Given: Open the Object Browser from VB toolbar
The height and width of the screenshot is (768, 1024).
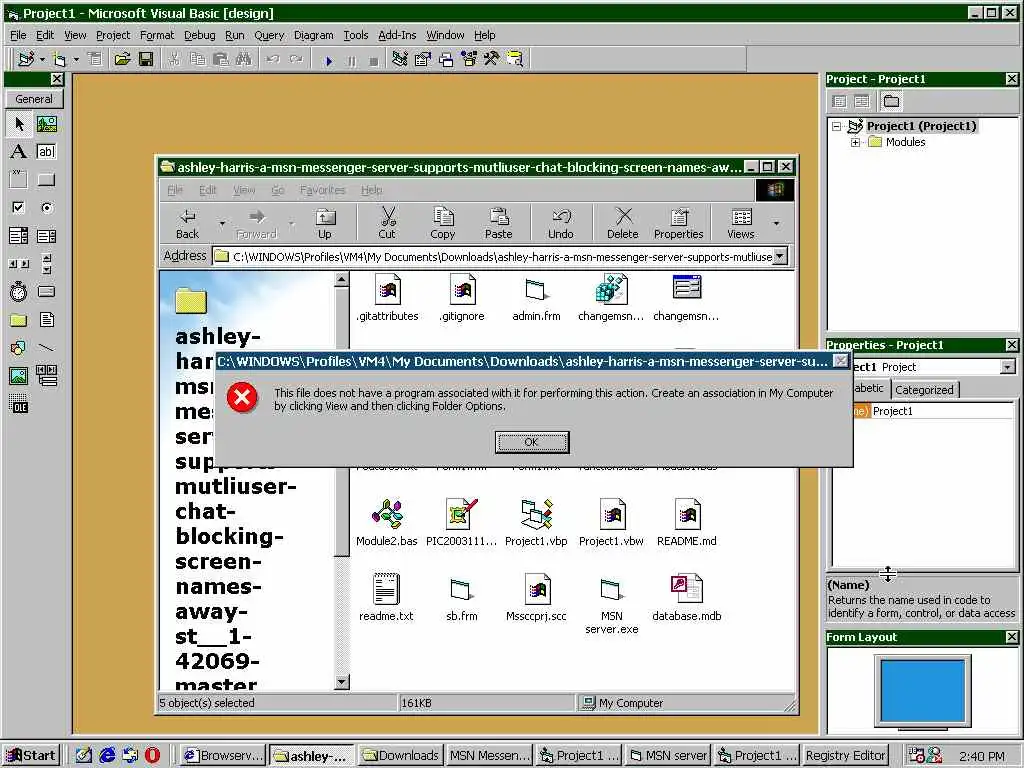Looking at the screenshot, I should pyautogui.click(x=469, y=59).
